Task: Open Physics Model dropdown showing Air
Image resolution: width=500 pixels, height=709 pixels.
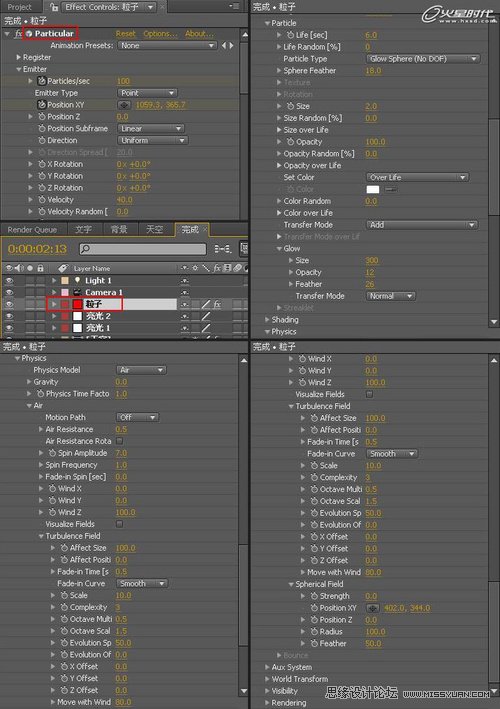Action: pyautogui.click(x=141, y=370)
